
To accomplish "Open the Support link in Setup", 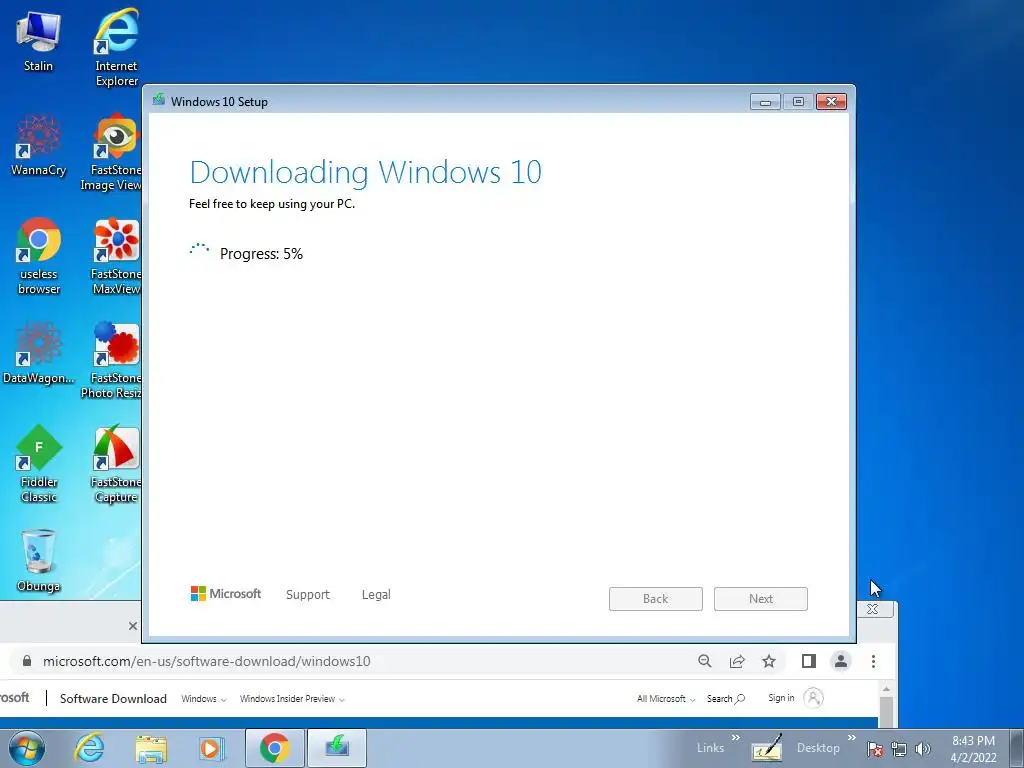I will (x=308, y=594).
